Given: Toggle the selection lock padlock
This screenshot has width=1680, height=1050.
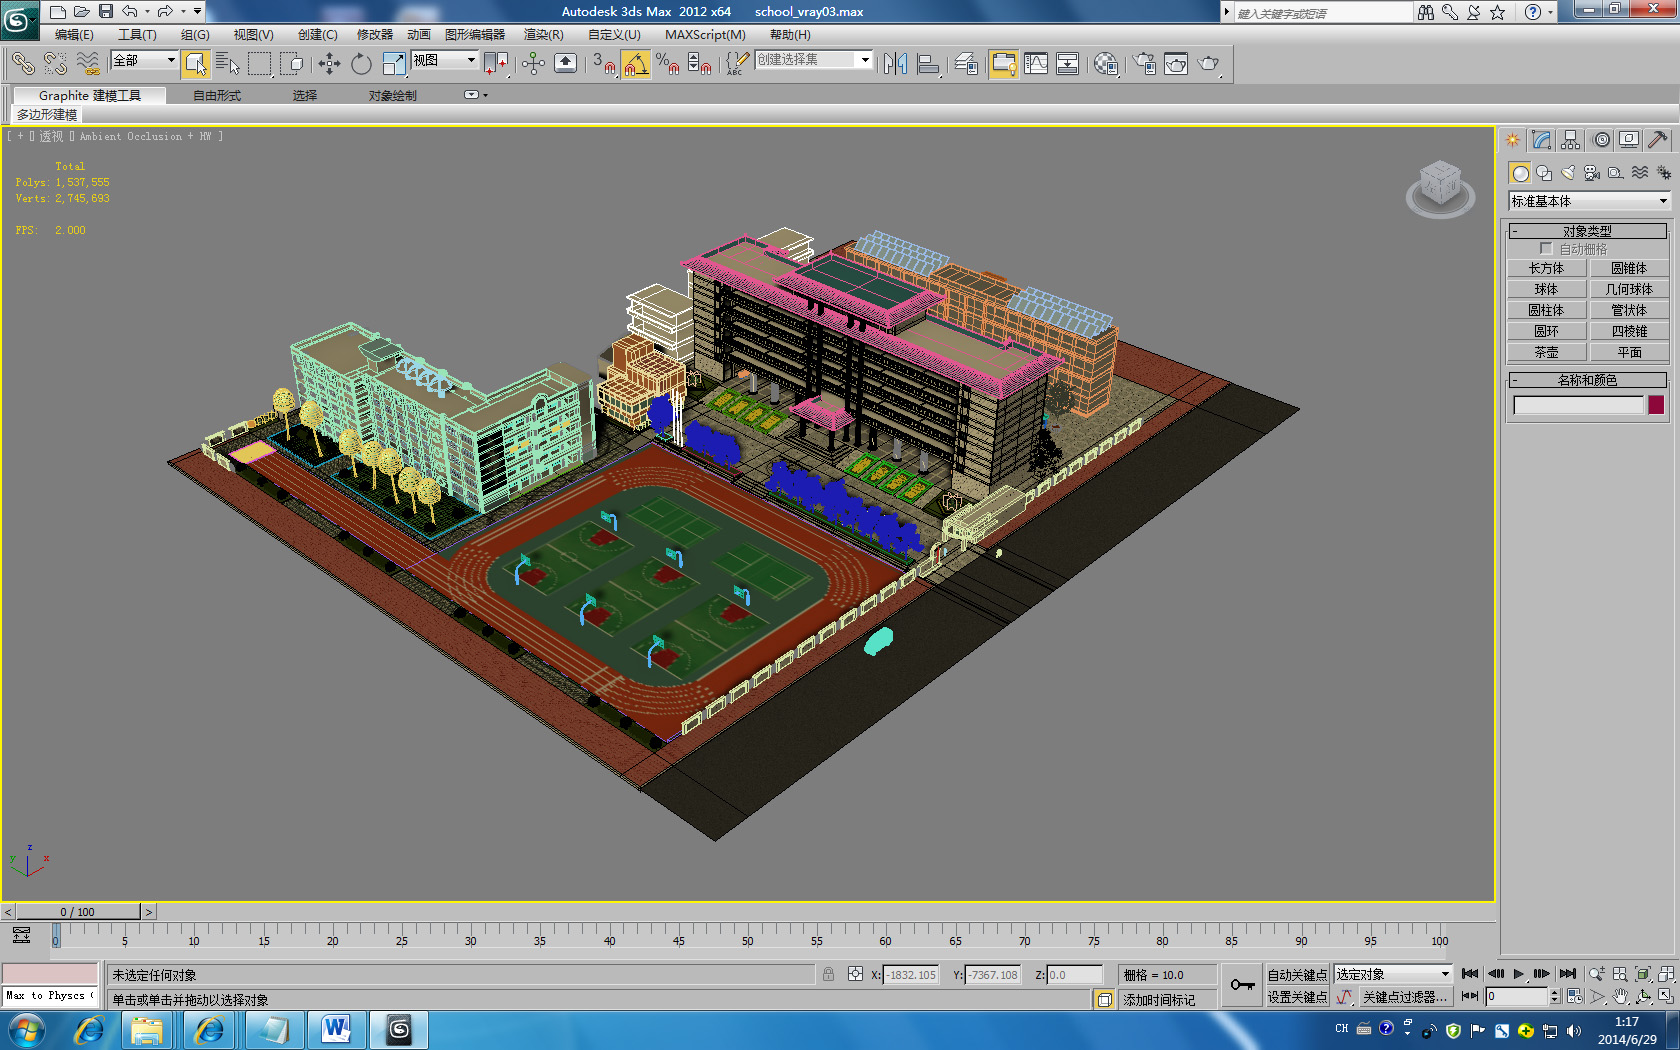Looking at the screenshot, I should (x=828, y=975).
